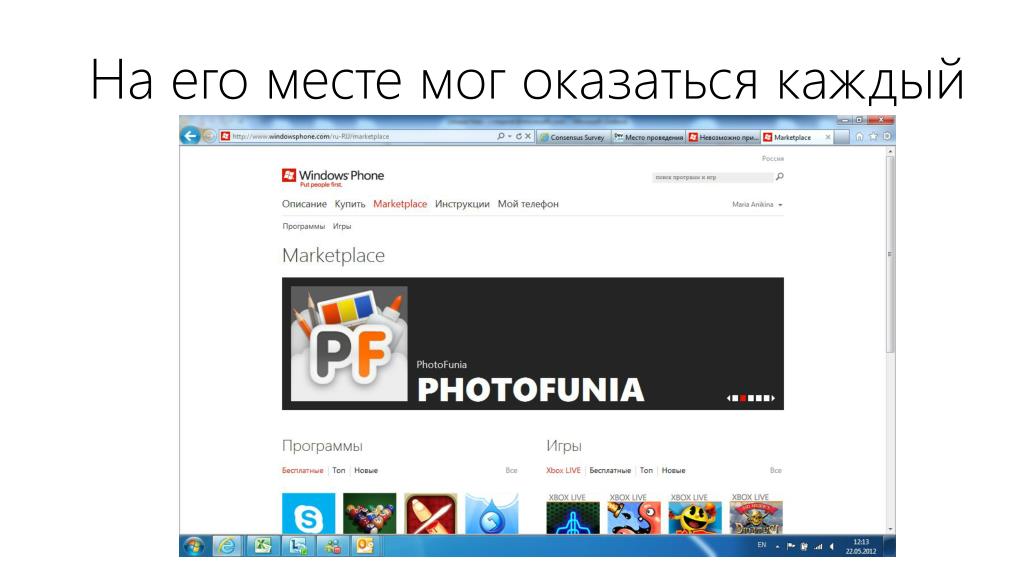Stop loading with the address bar X icon
This screenshot has height=576, width=1024.
pyautogui.click(x=528, y=136)
